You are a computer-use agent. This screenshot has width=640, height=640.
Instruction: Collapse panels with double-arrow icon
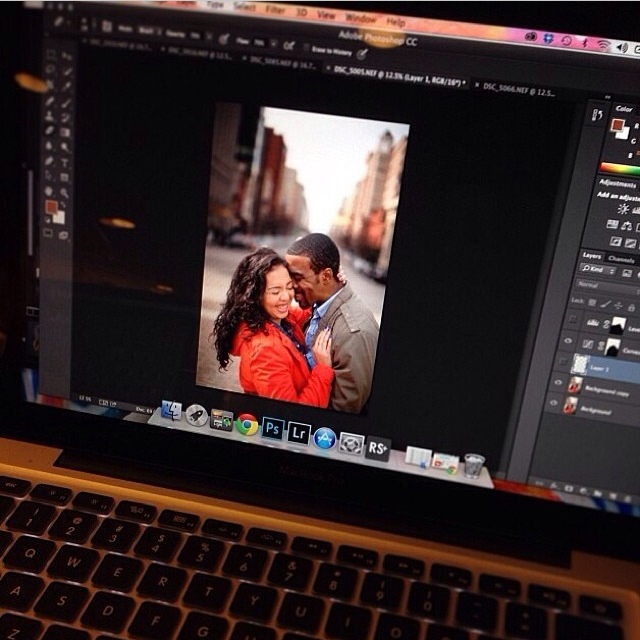tap(608, 97)
